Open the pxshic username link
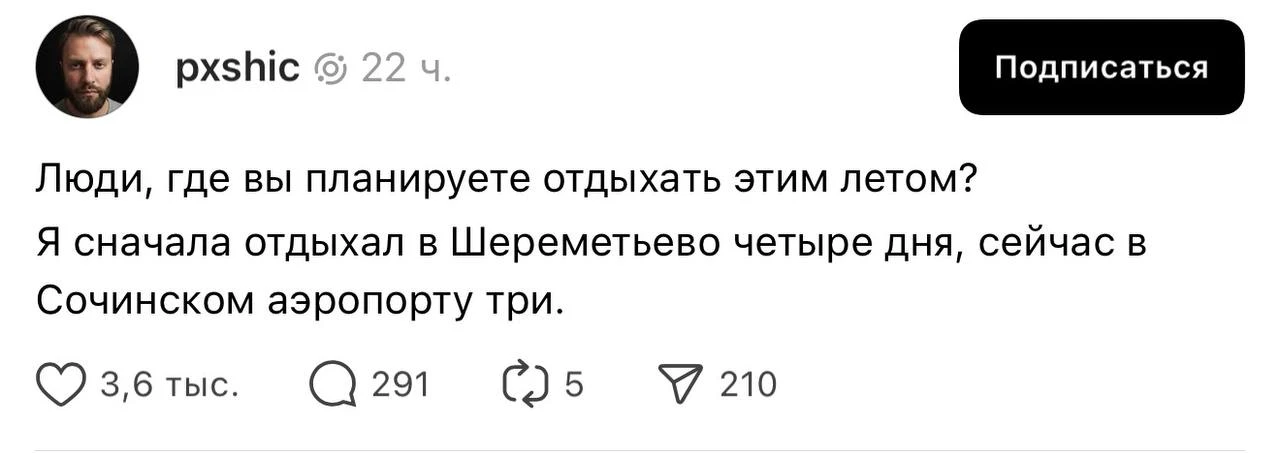Viewport: 1280px width, 453px height. tap(236, 68)
